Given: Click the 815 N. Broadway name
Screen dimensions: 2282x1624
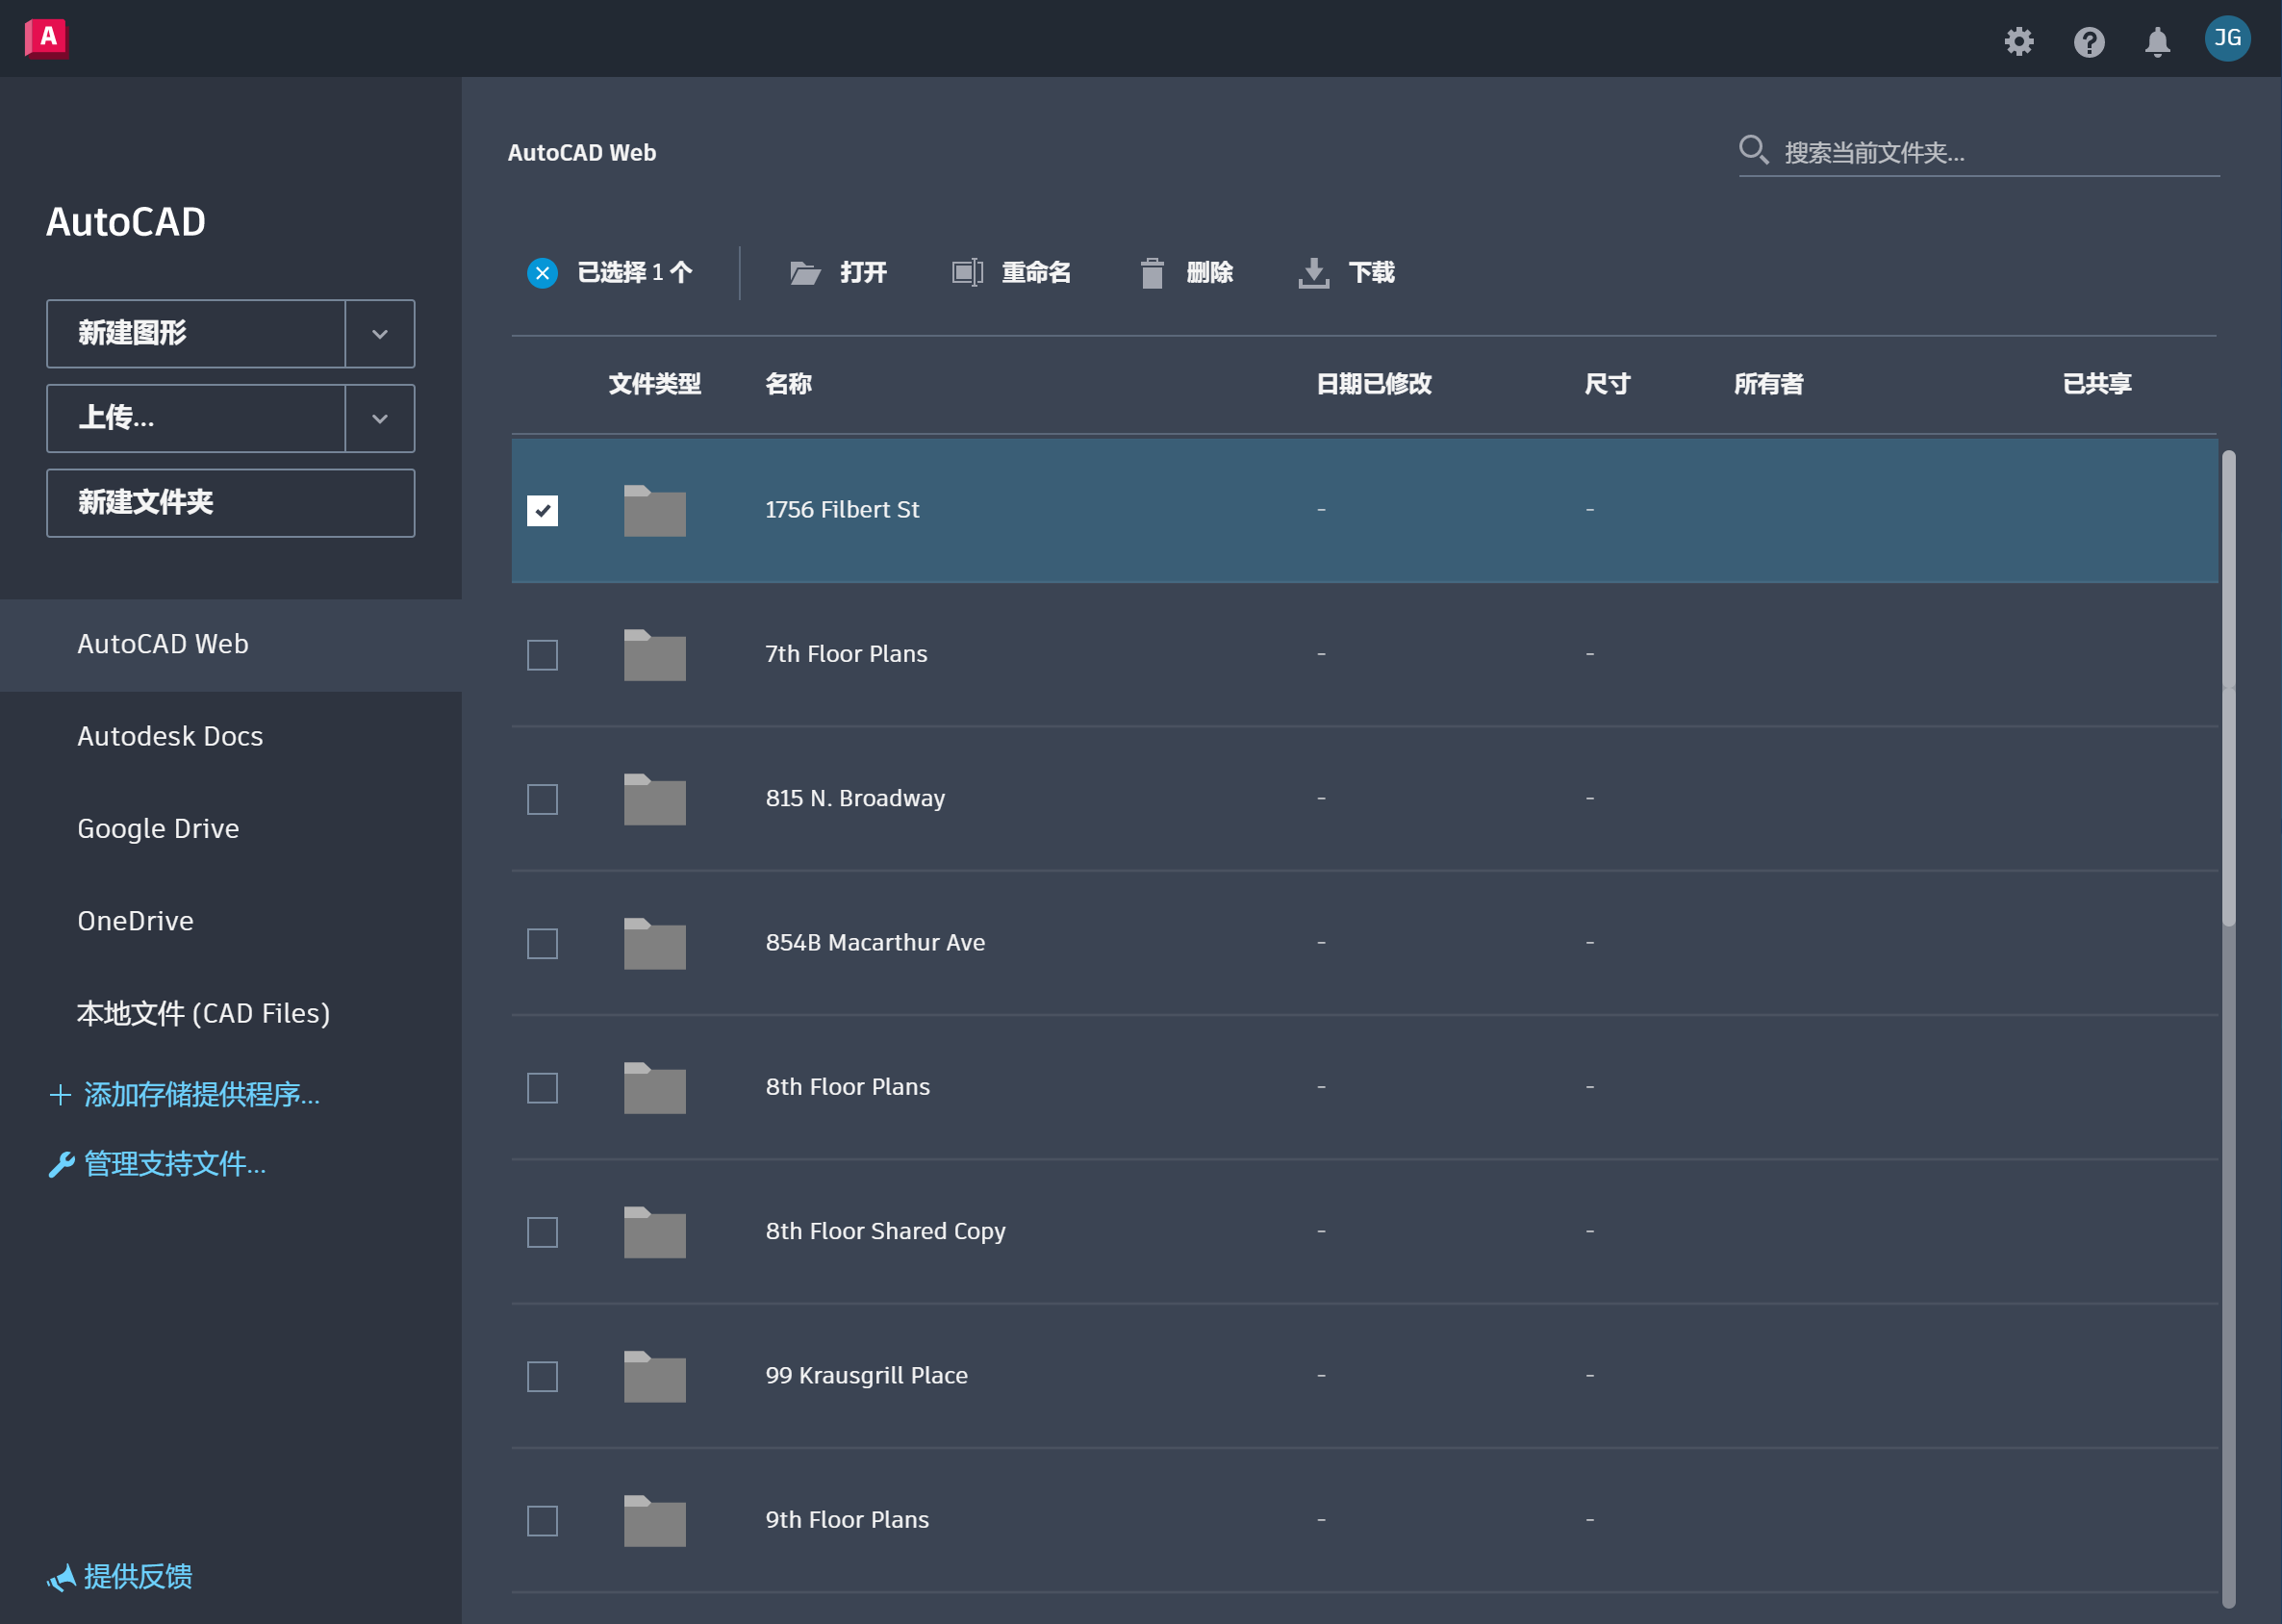Looking at the screenshot, I should click(855, 799).
